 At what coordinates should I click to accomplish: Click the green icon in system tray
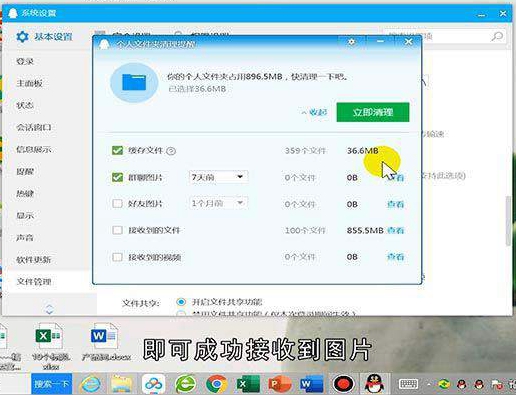click(x=444, y=384)
